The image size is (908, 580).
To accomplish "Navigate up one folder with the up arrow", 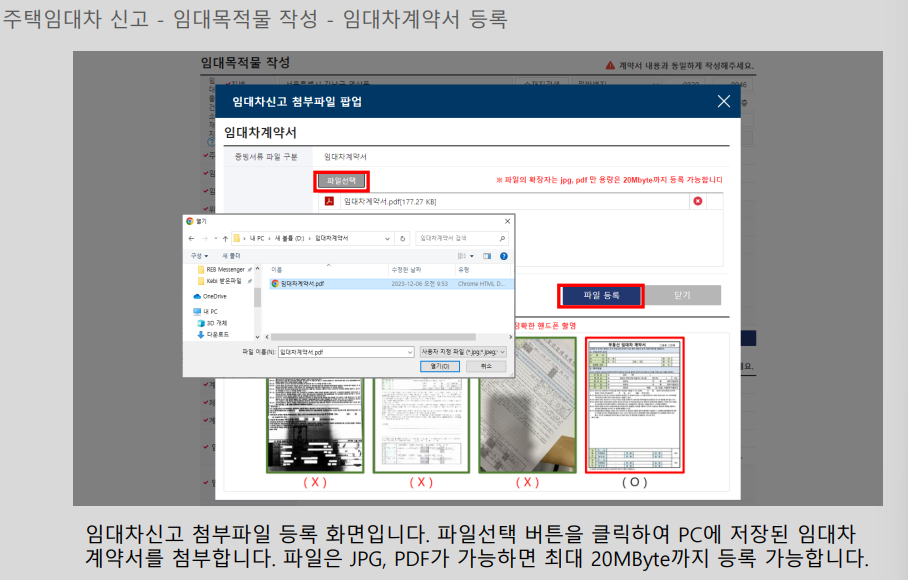I will click(x=224, y=238).
